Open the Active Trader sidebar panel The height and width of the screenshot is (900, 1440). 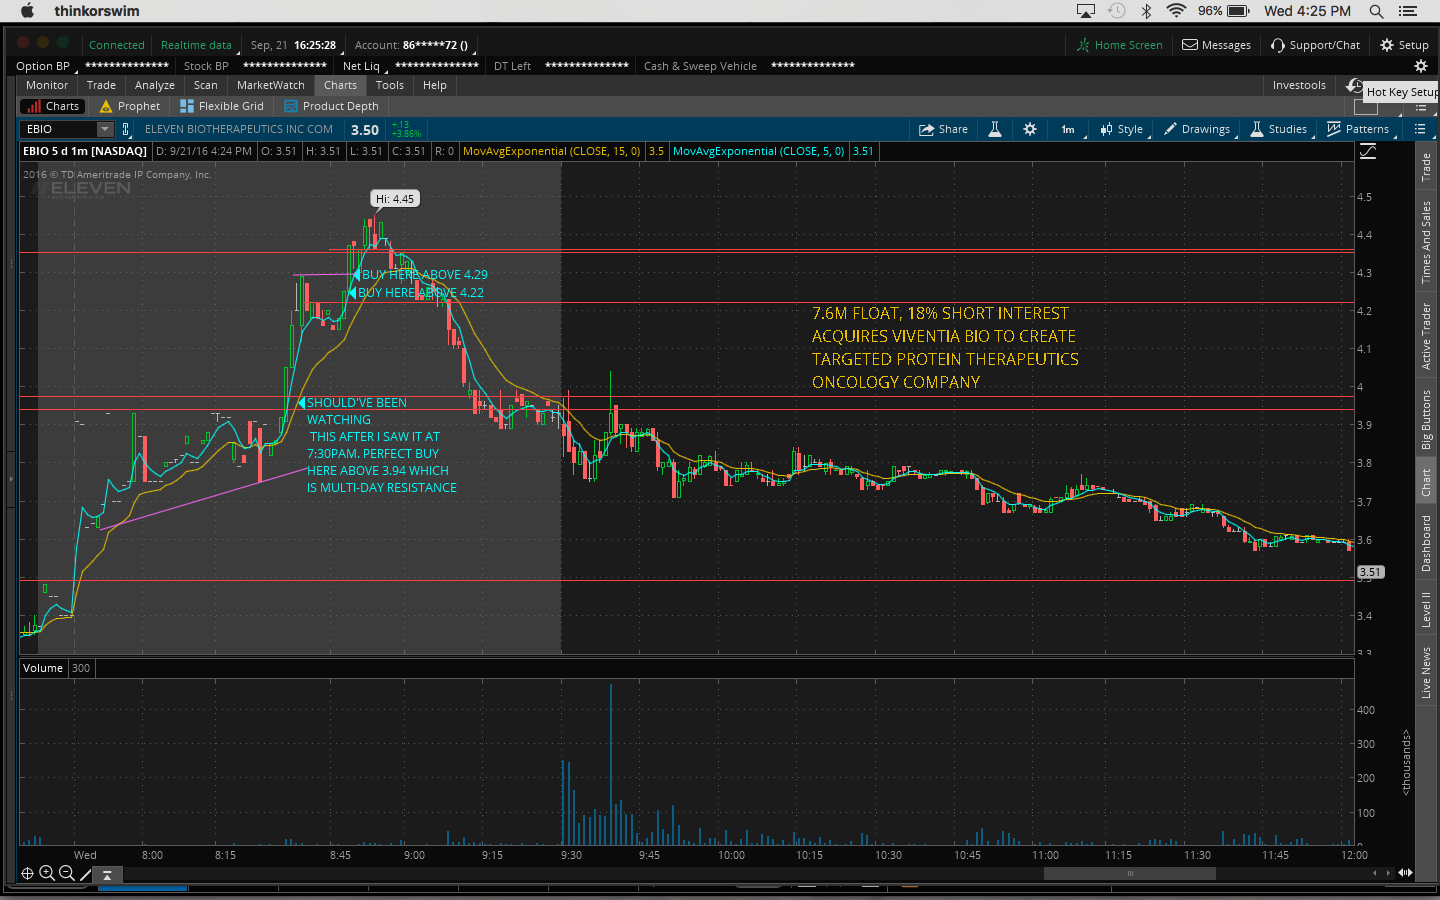[x=1426, y=336]
